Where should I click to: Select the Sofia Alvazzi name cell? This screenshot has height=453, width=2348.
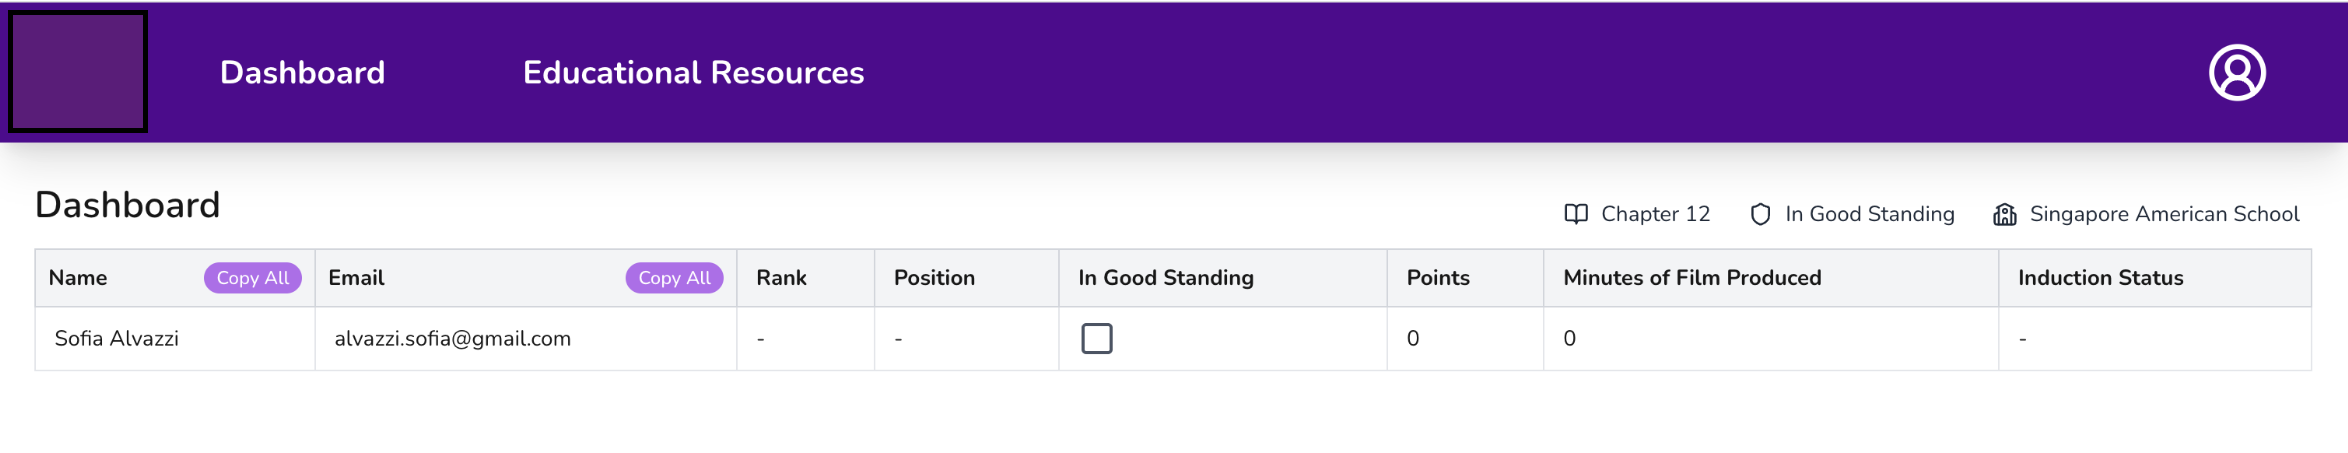coord(175,338)
